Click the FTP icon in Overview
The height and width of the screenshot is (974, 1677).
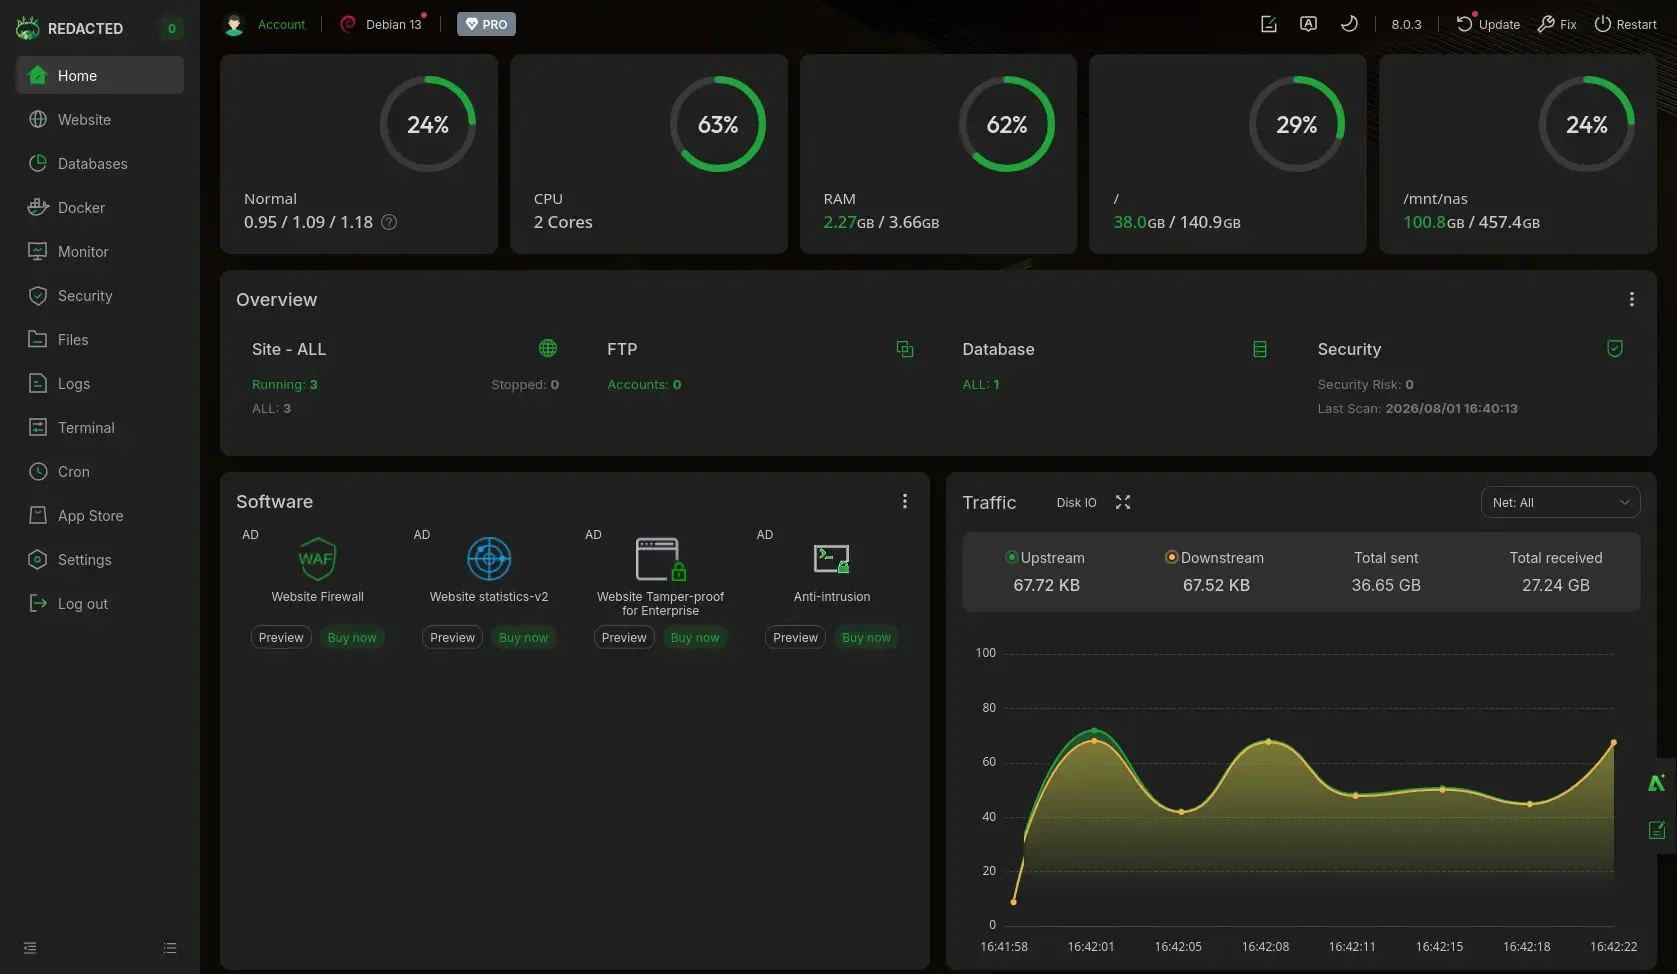pos(905,348)
